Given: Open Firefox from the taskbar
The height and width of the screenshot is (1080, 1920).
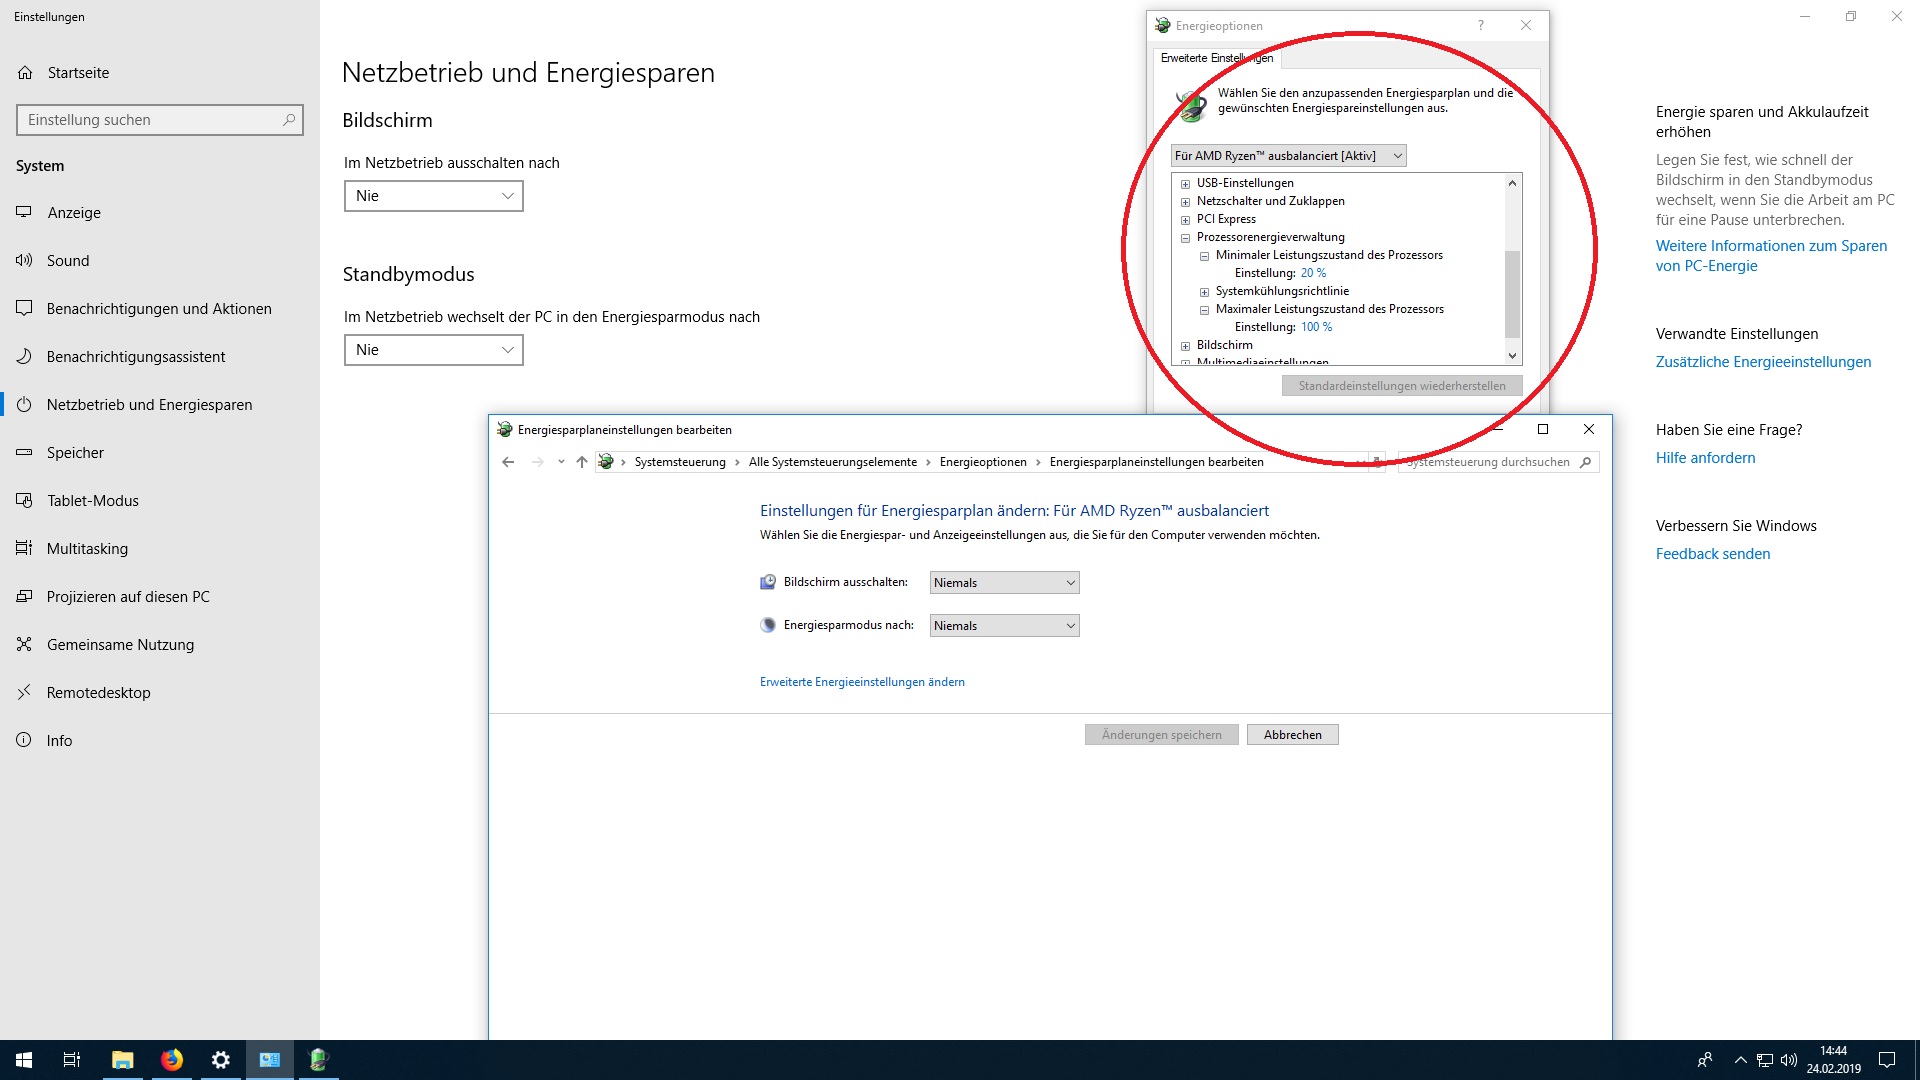Looking at the screenshot, I should [172, 1060].
